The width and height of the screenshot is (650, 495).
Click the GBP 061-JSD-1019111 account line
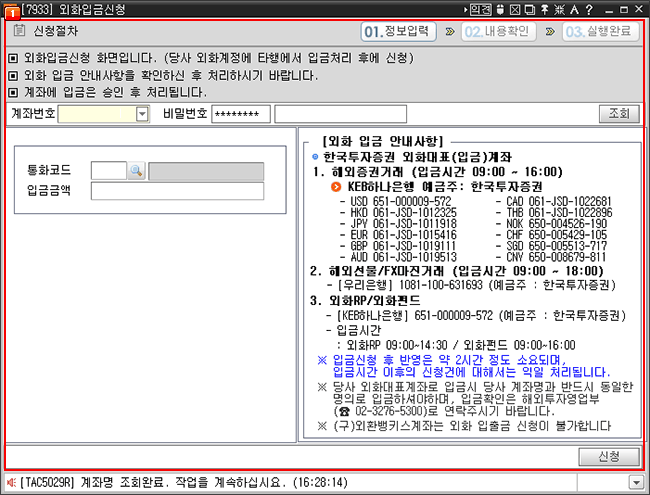coord(398,246)
